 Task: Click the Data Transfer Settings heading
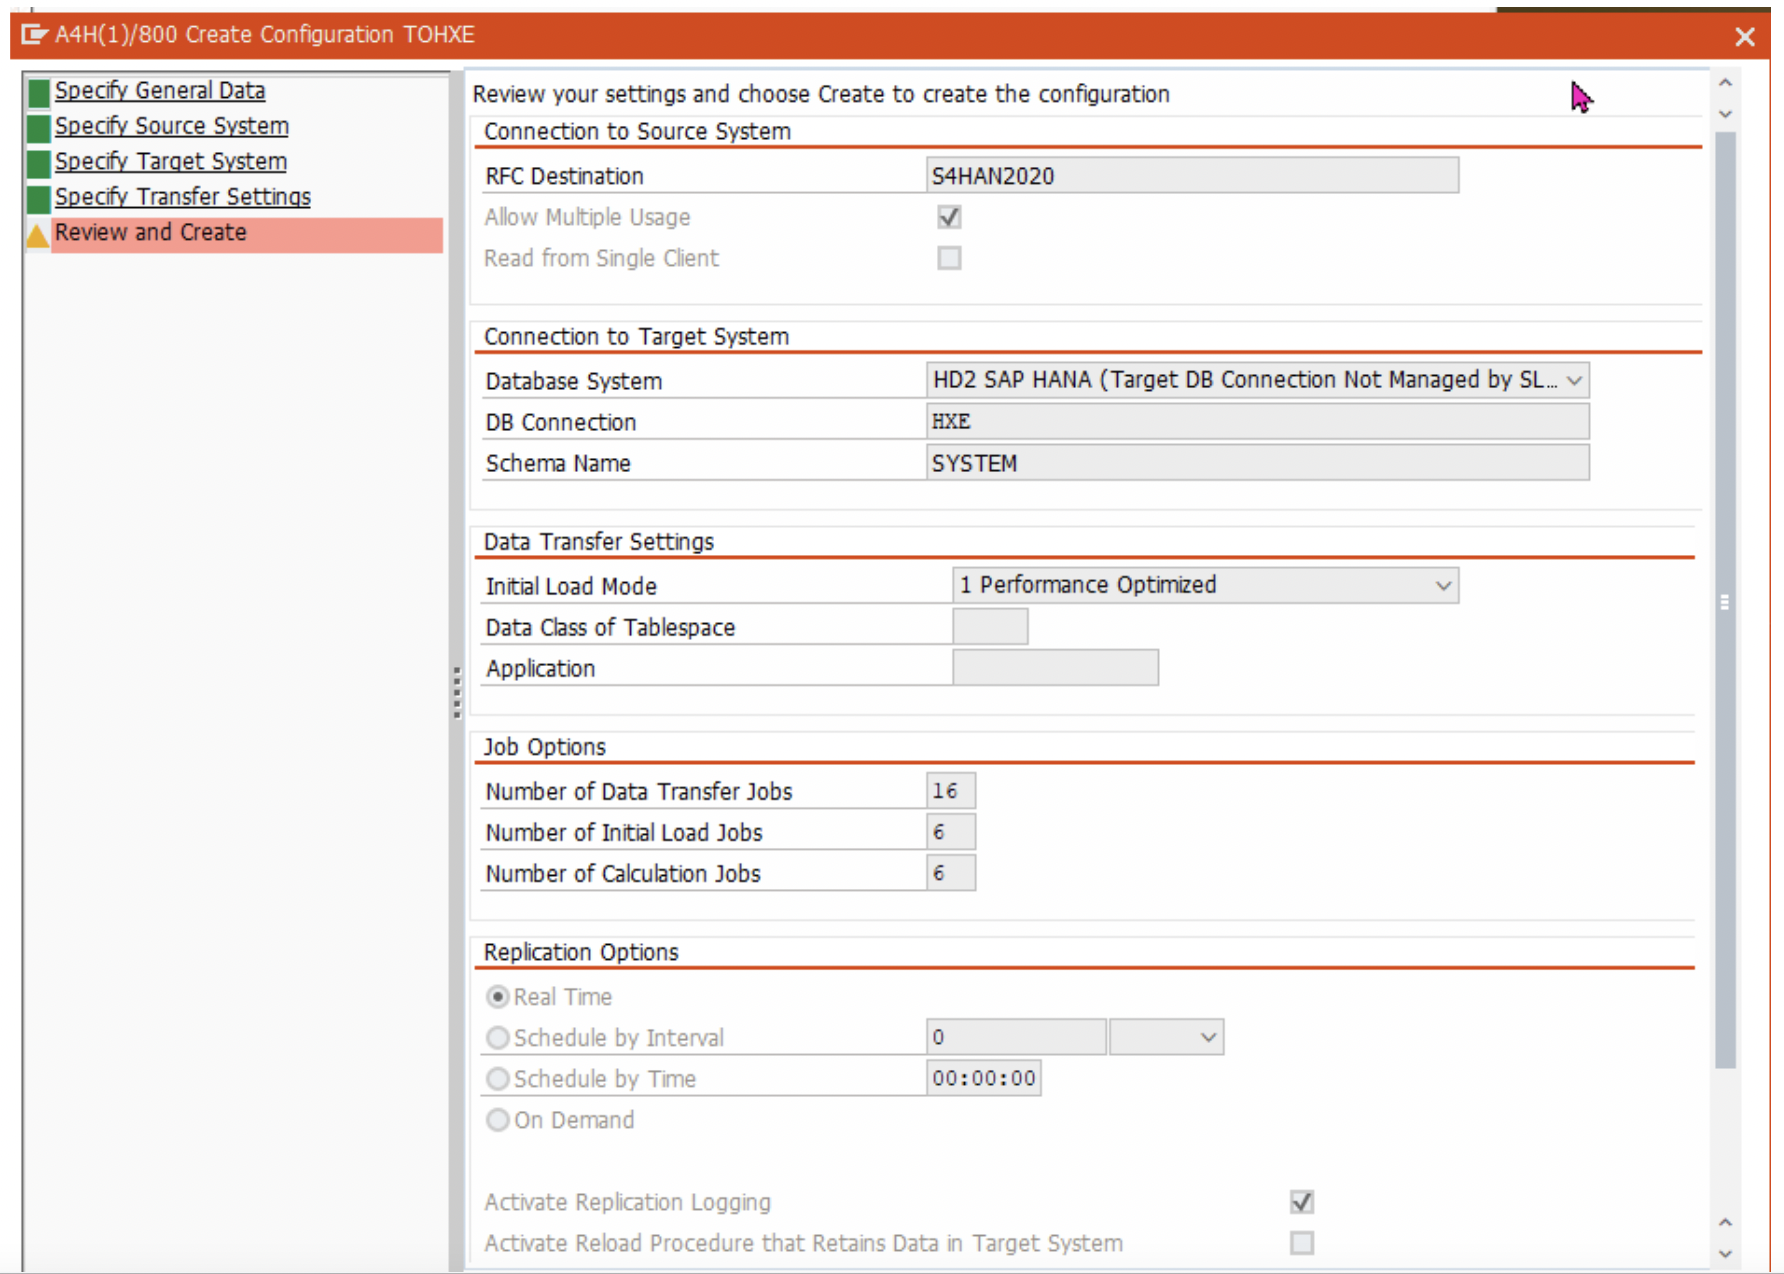click(599, 541)
